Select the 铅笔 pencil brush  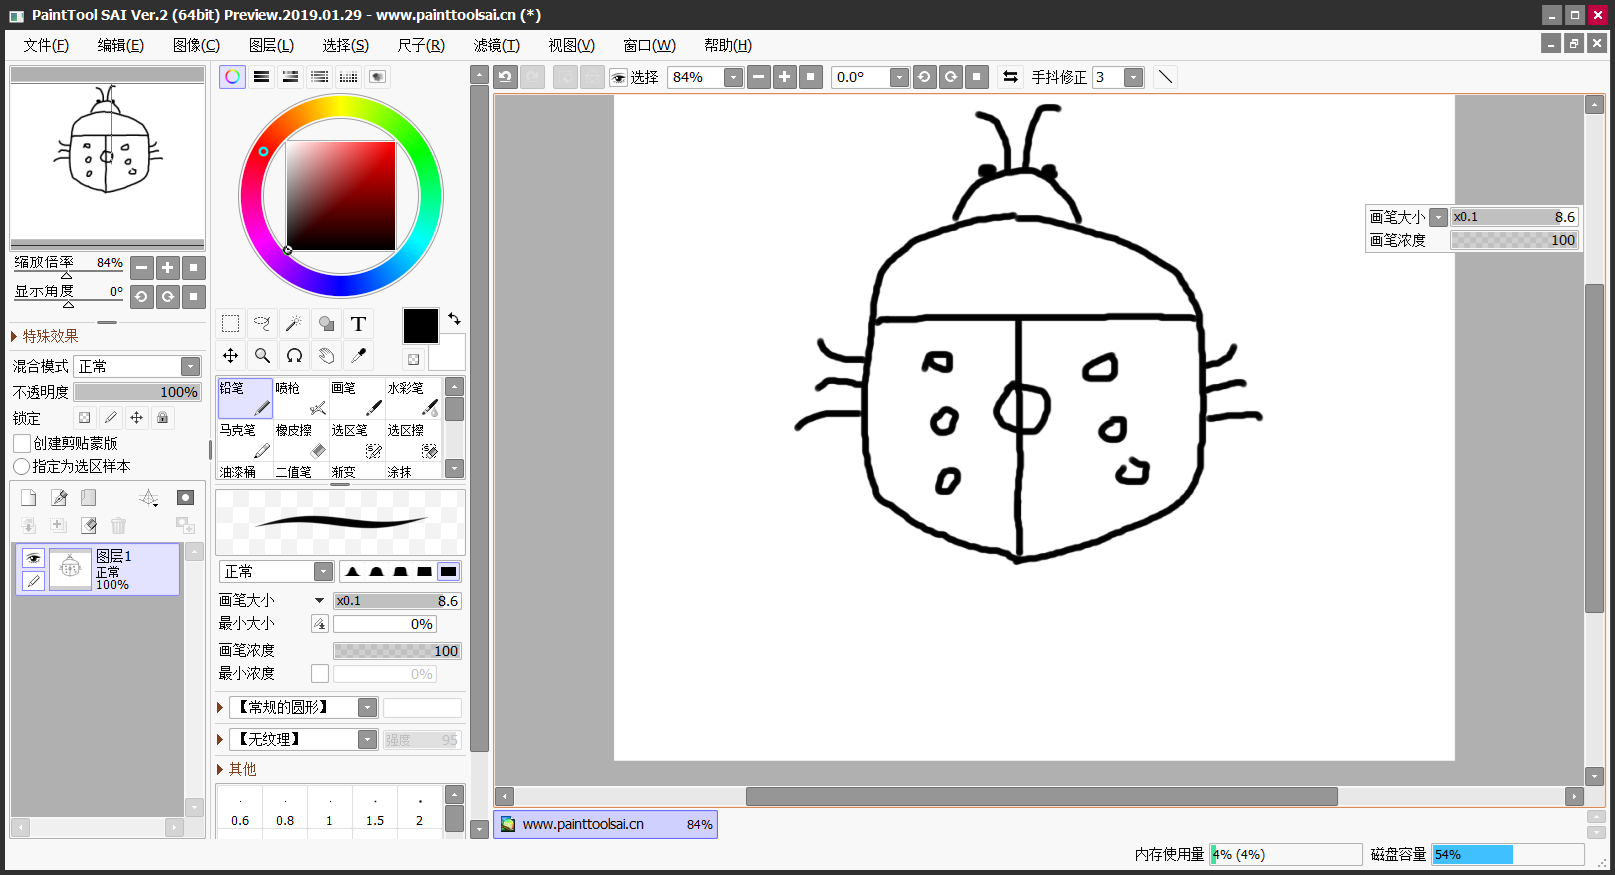(x=245, y=398)
